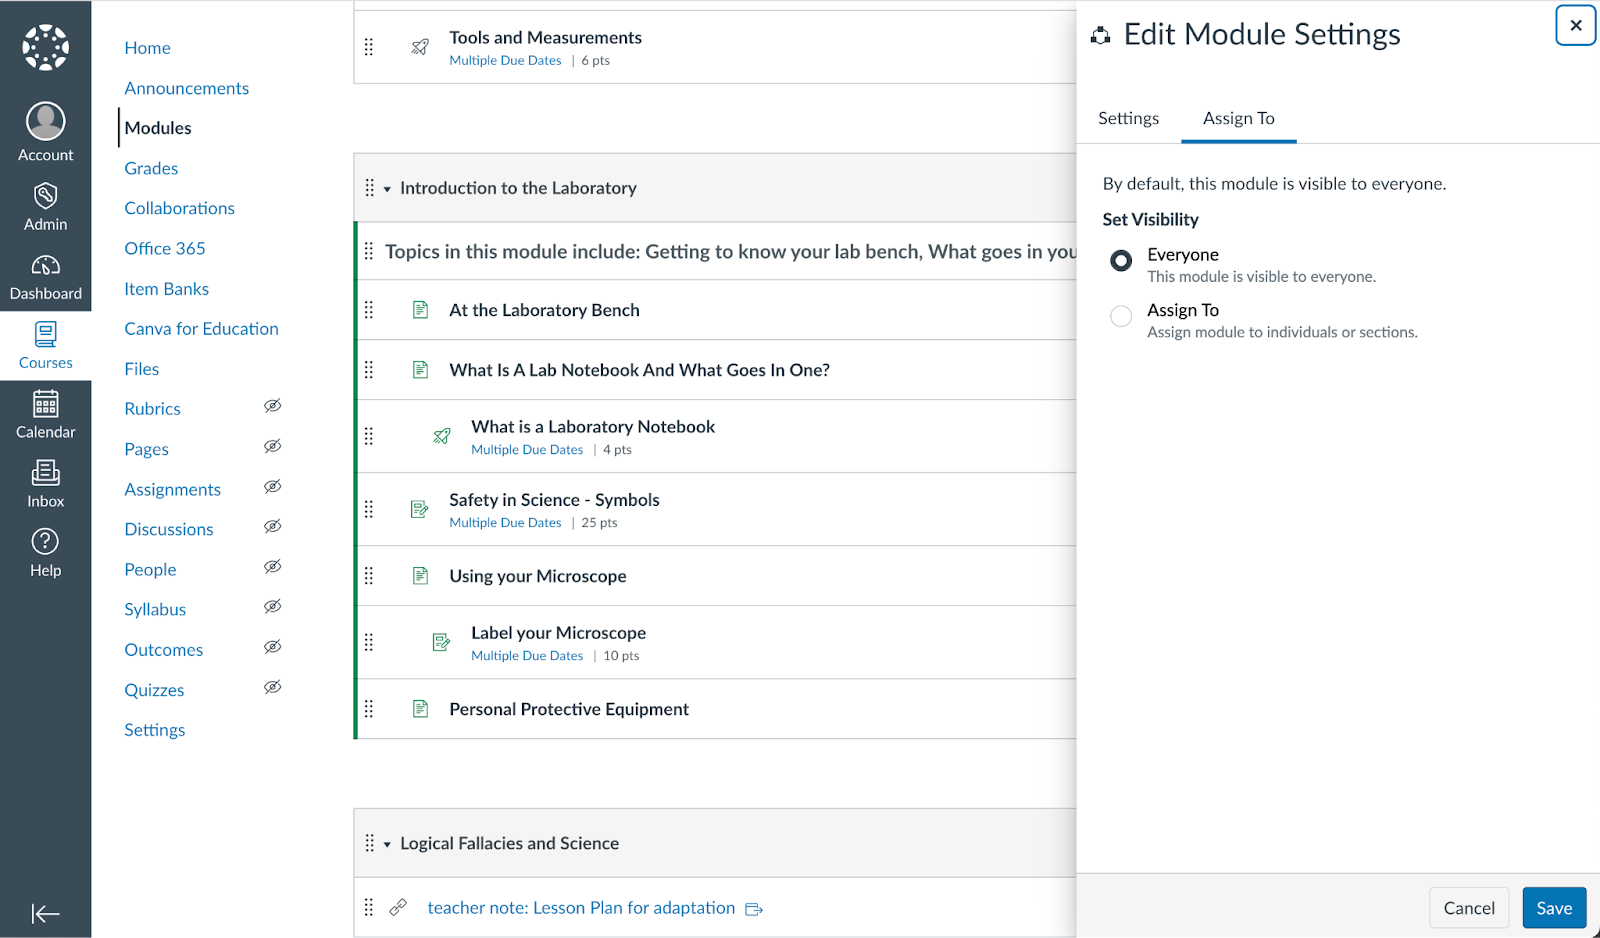Viewport: 1600px width, 938px height.
Task: Select the Assign To tab
Action: pyautogui.click(x=1238, y=119)
